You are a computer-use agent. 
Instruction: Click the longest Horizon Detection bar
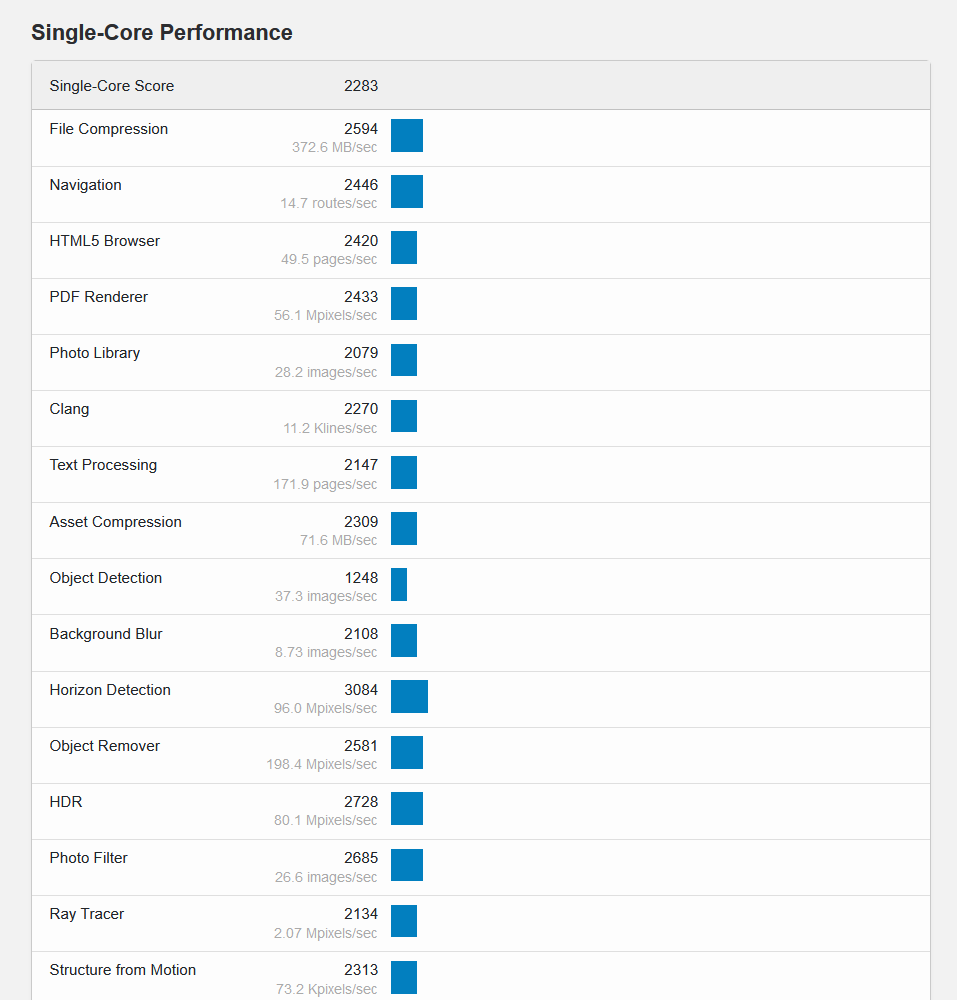[409, 697]
